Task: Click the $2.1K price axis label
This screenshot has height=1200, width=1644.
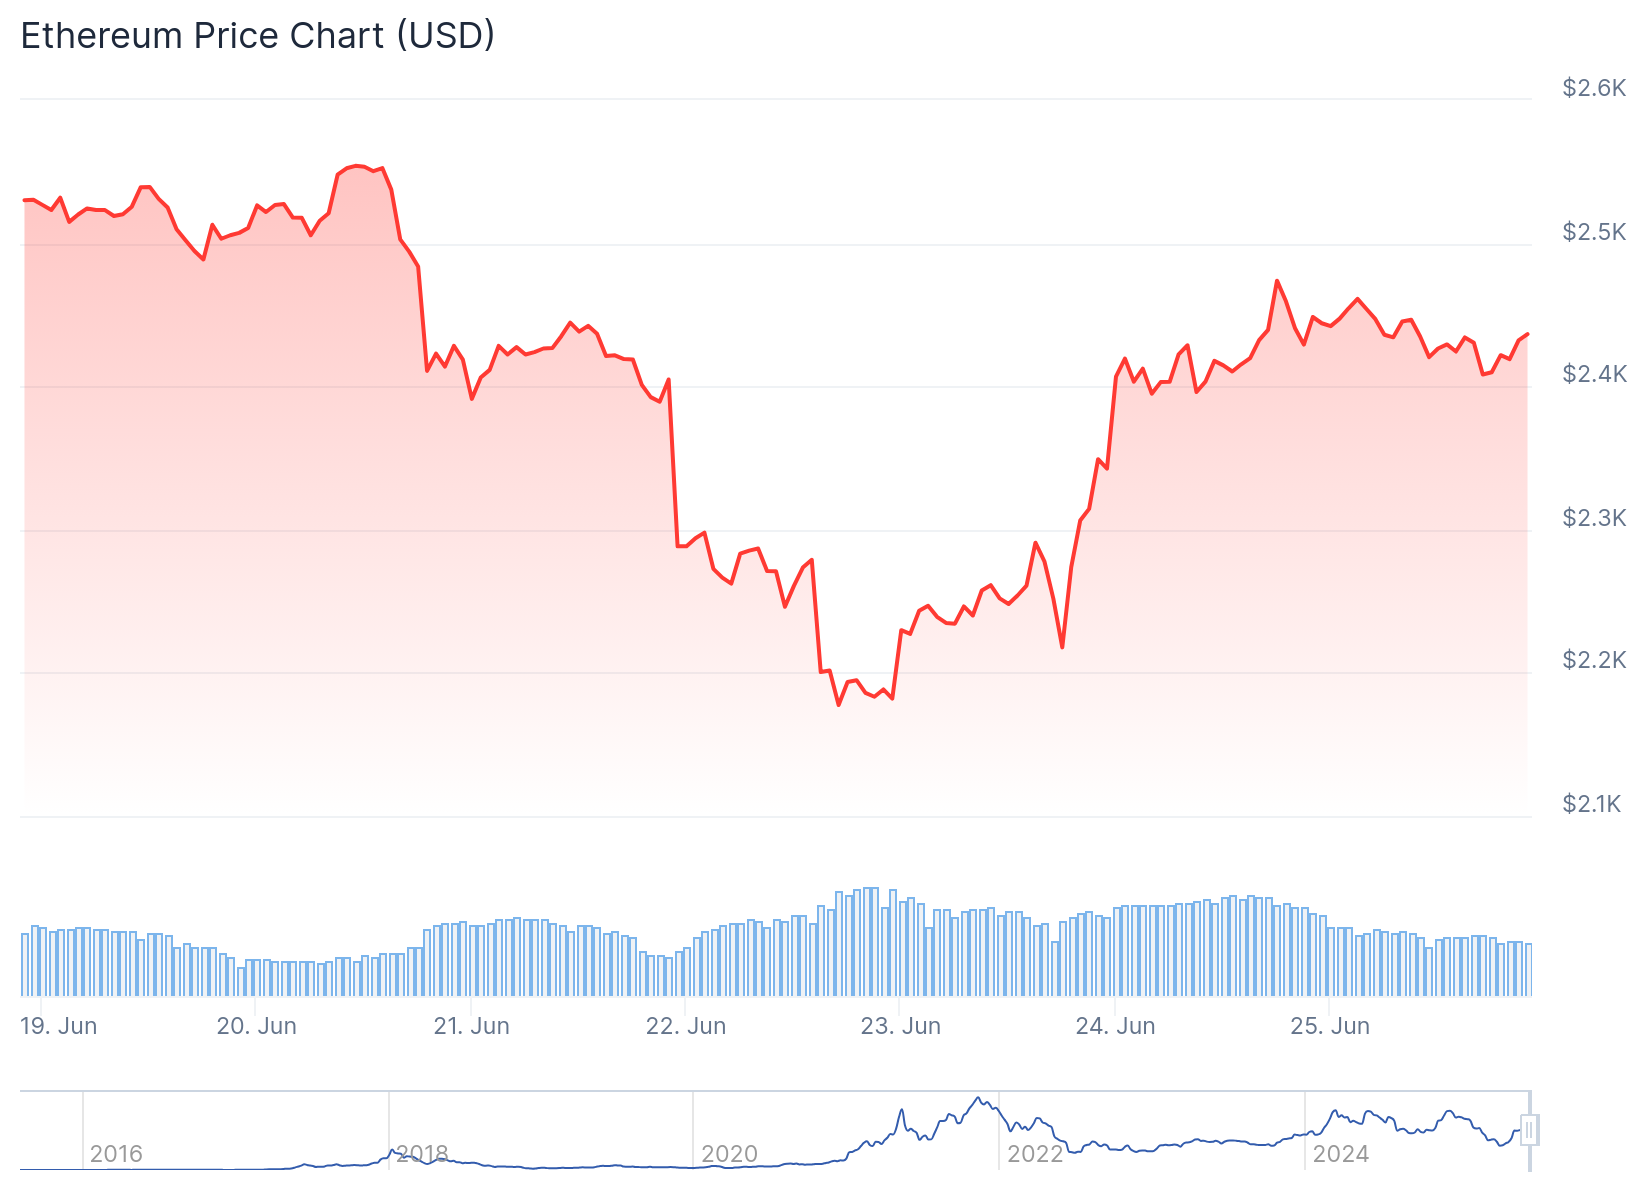Action: (1592, 804)
